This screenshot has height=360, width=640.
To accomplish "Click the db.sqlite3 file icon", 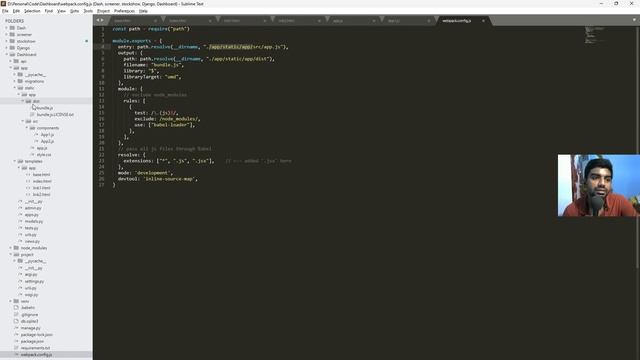I will 16,321.
